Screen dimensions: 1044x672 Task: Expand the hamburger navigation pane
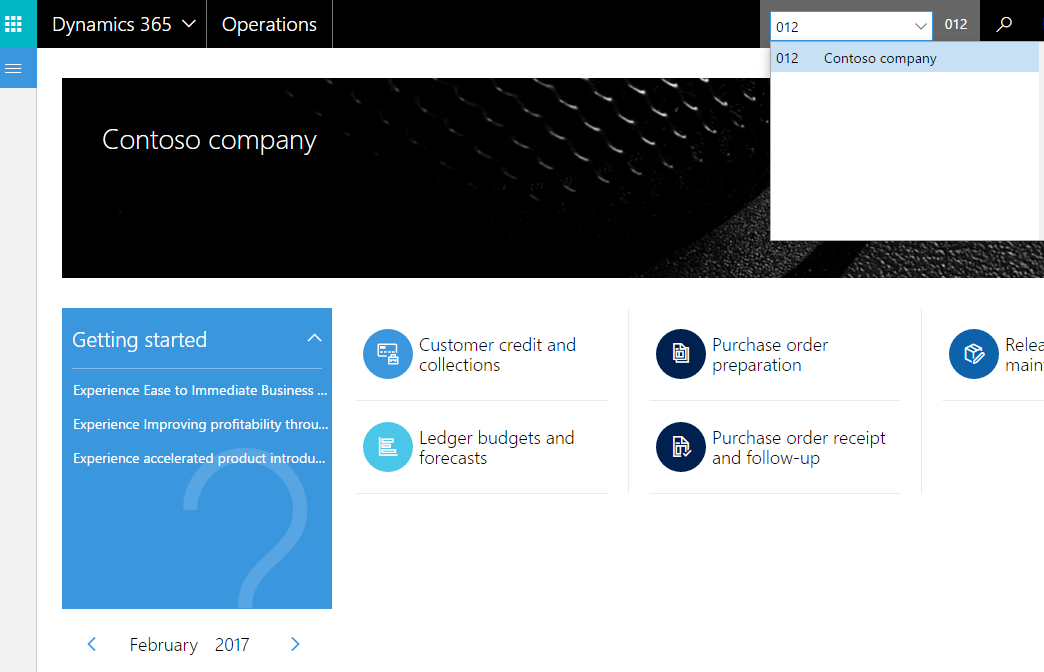tap(13, 69)
